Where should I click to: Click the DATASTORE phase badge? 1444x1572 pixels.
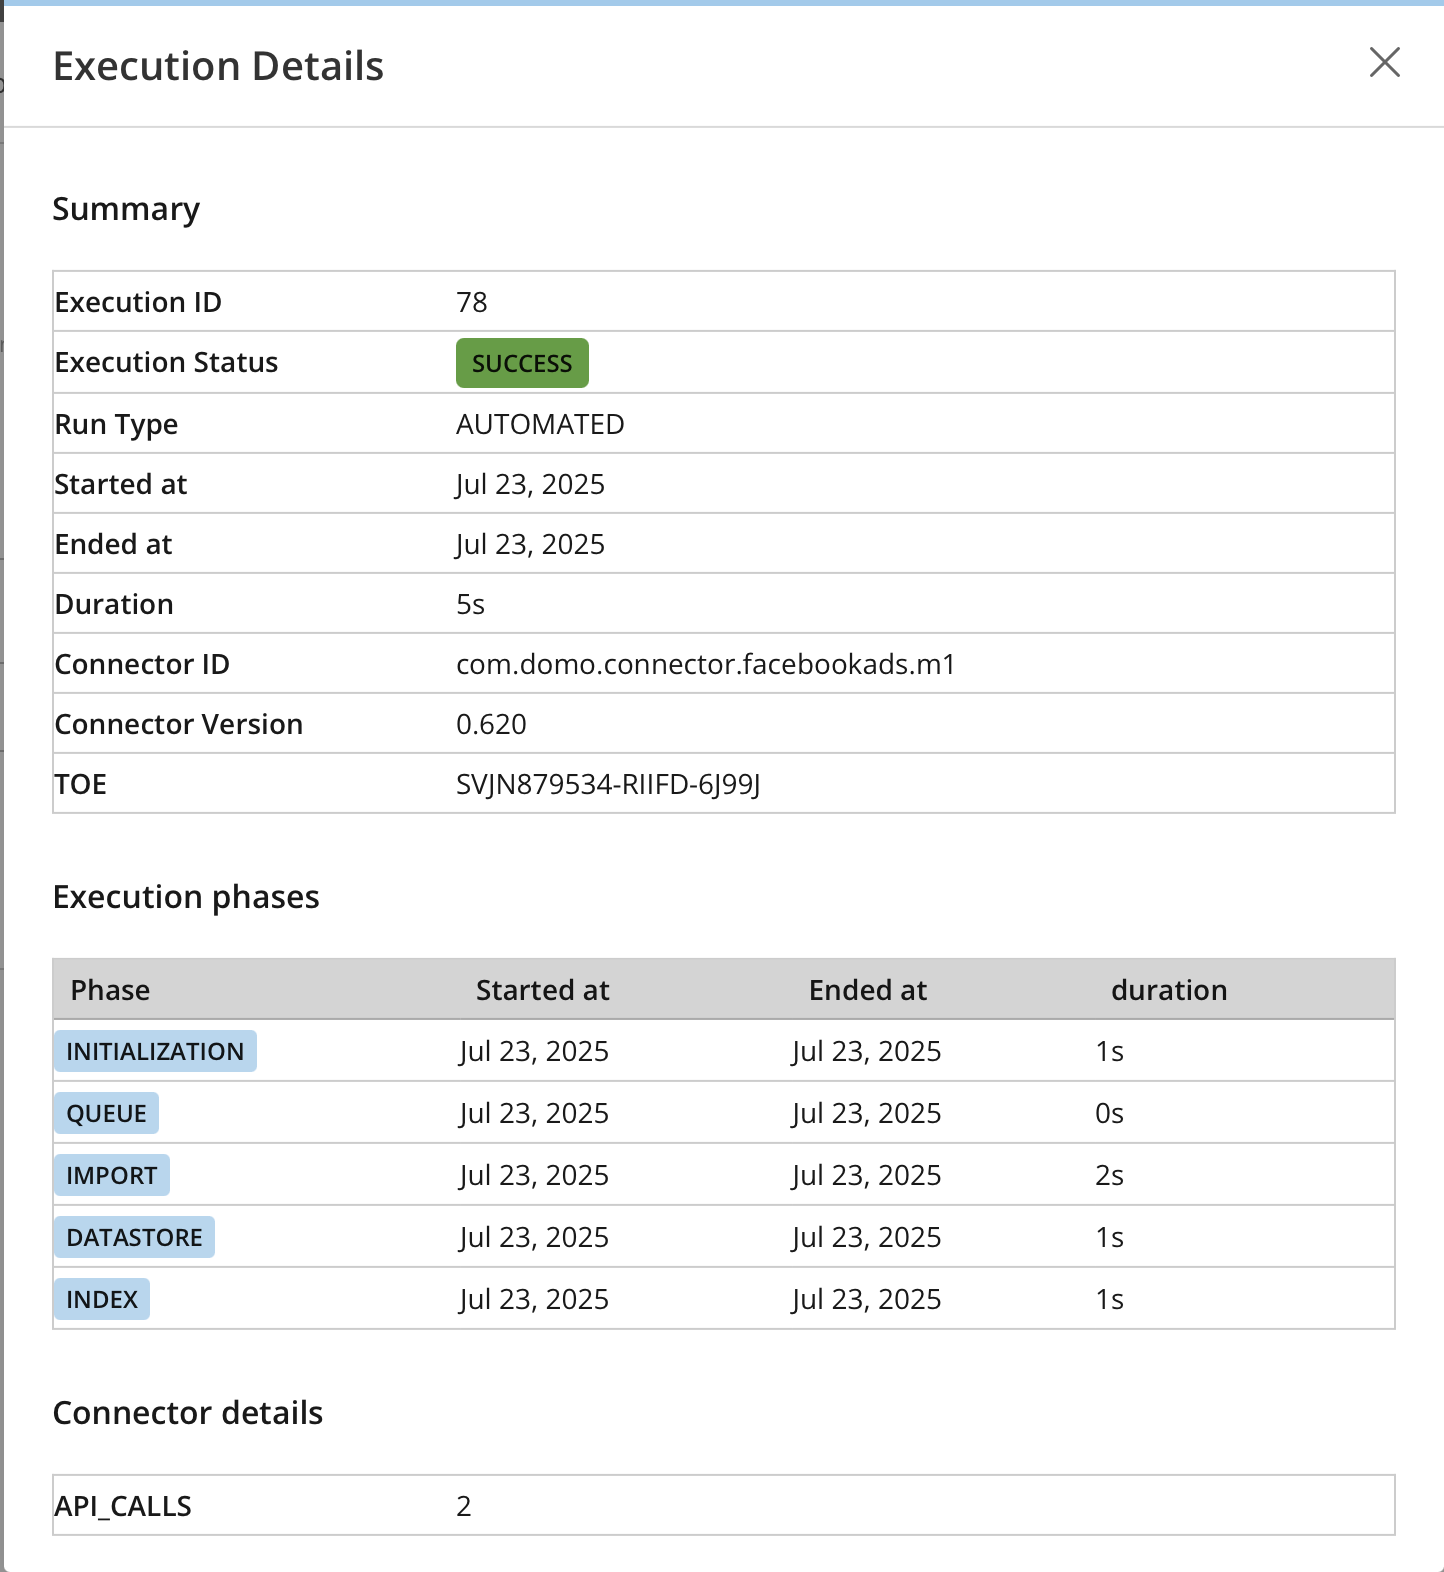(x=134, y=1237)
